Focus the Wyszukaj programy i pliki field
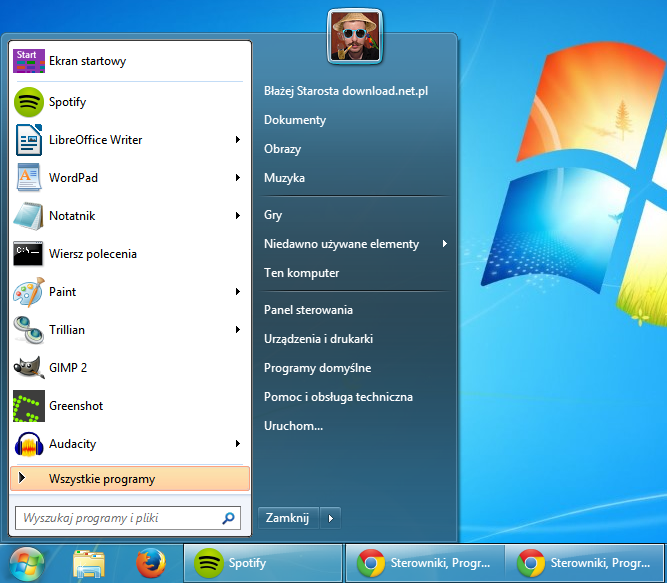Viewport: 667px width, 583px height. tap(128, 518)
